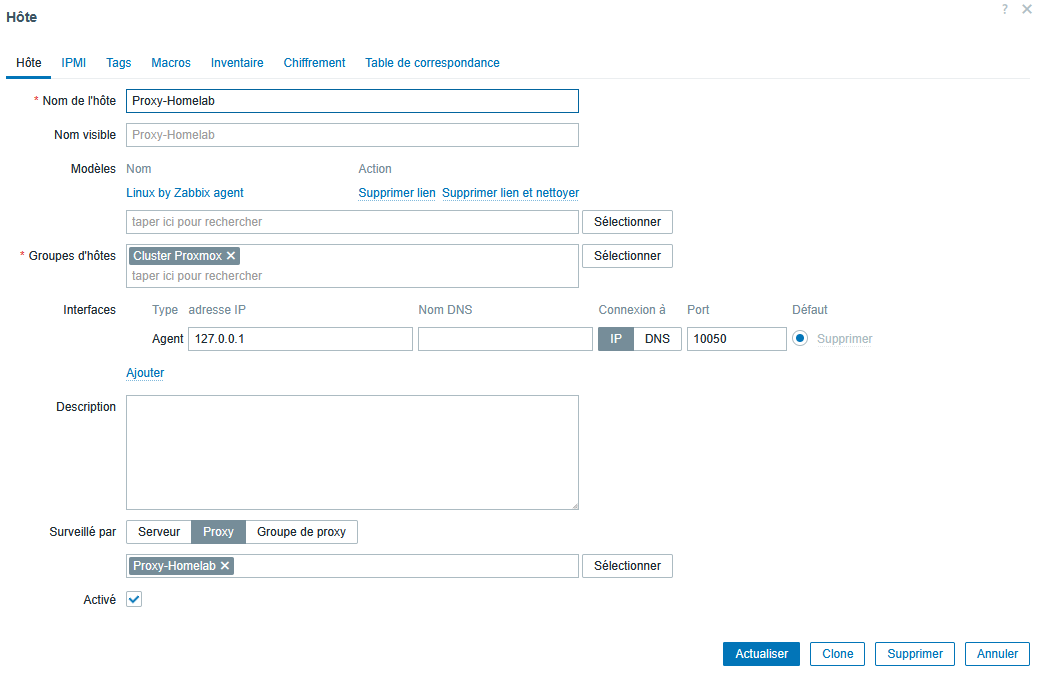The image size is (1037, 676).
Task: Click the Actualiser button
Action: click(x=761, y=653)
